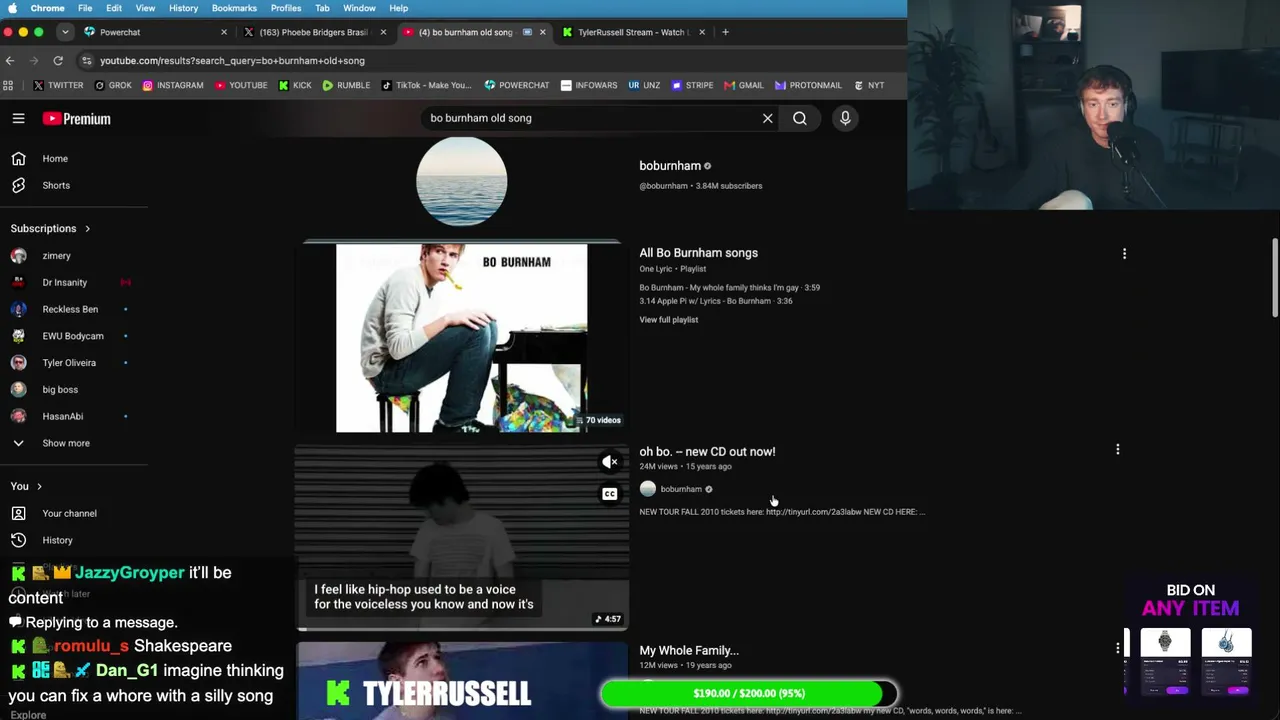
Task: Toggle captions on the video preview
Action: 609,494
